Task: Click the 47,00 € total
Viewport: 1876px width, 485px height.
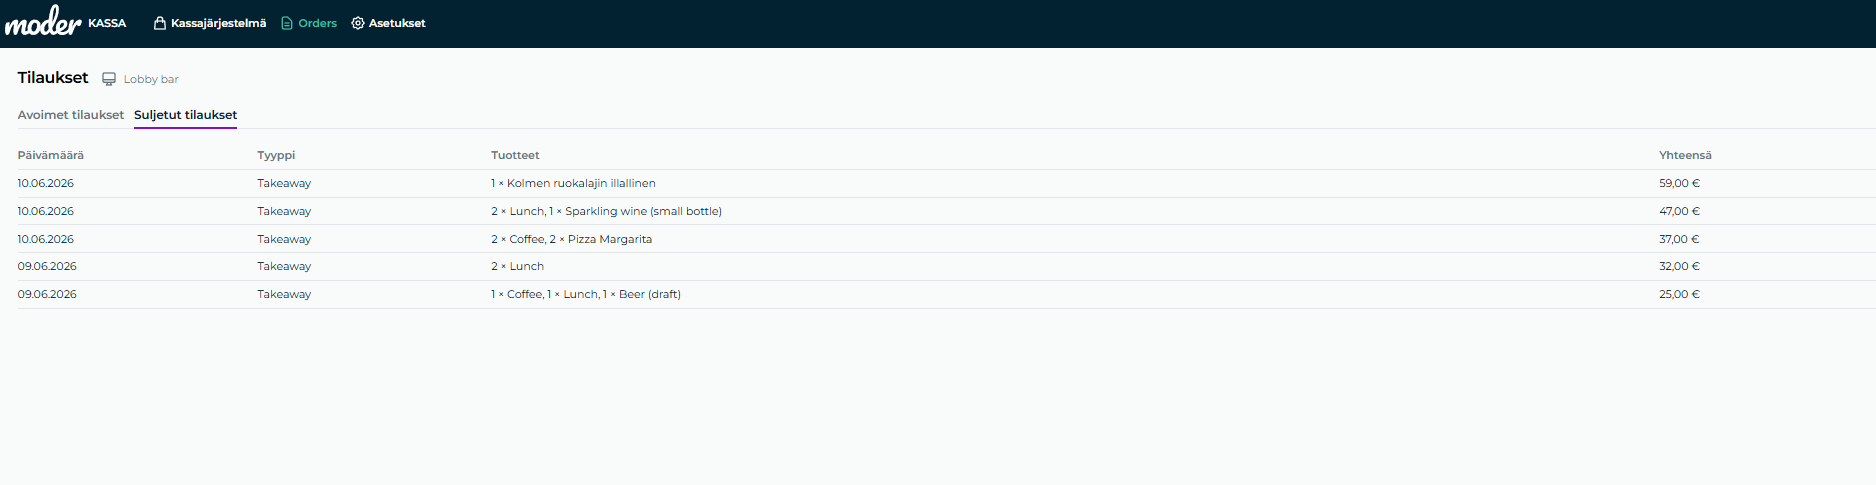Action: click(x=1679, y=211)
